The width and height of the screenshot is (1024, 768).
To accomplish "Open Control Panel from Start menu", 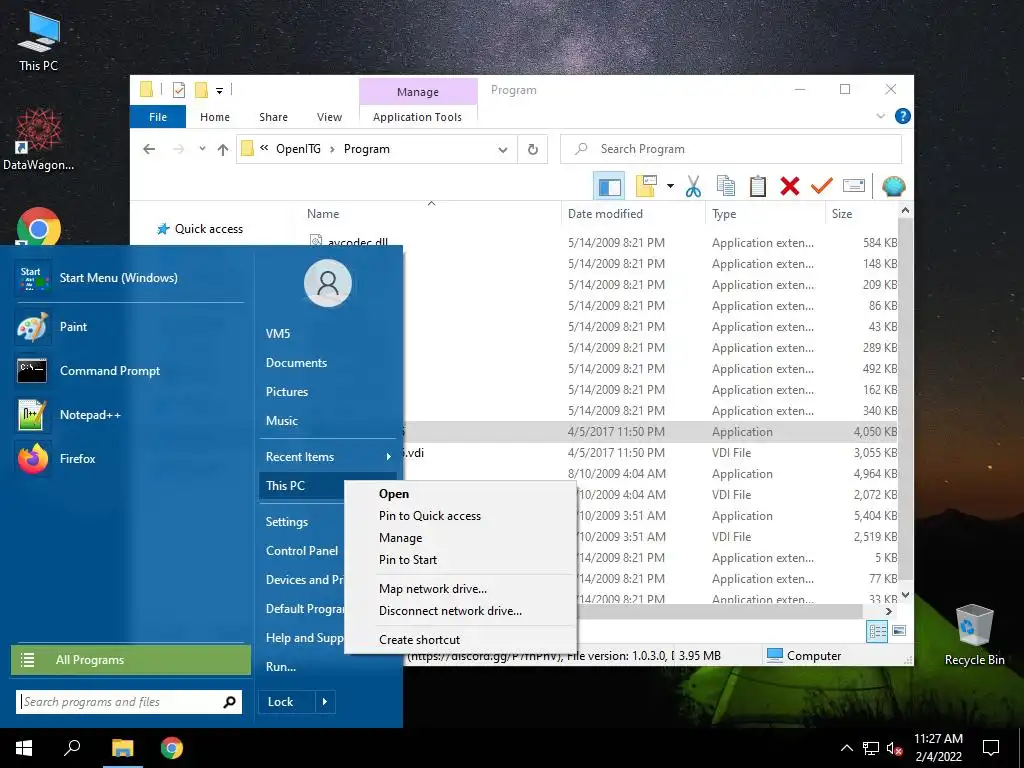I will (302, 551).
